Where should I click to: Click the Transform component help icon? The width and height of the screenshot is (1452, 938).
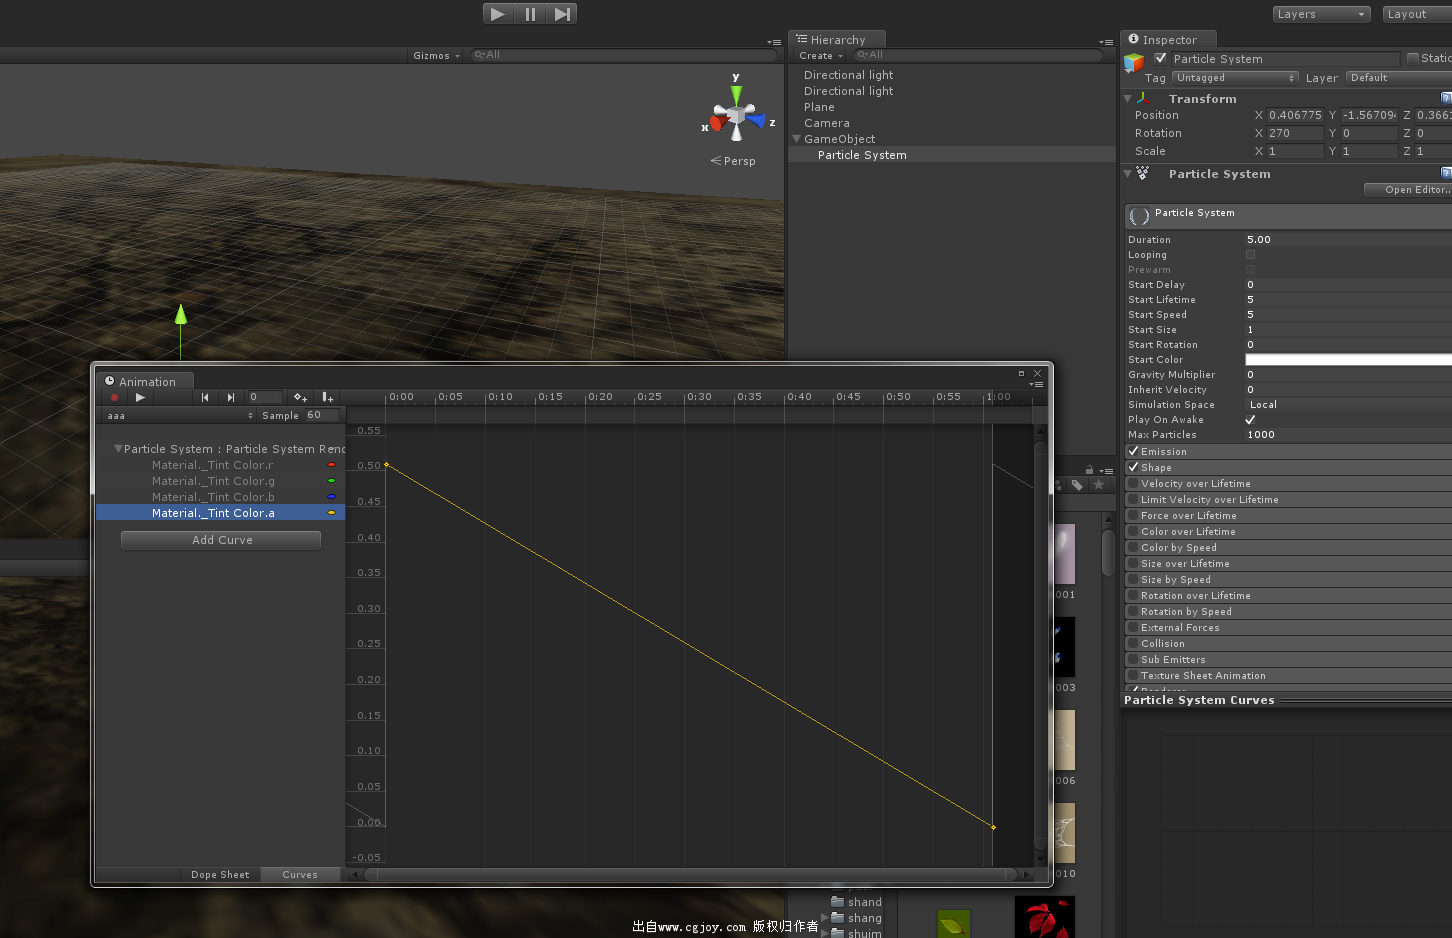1446,98
